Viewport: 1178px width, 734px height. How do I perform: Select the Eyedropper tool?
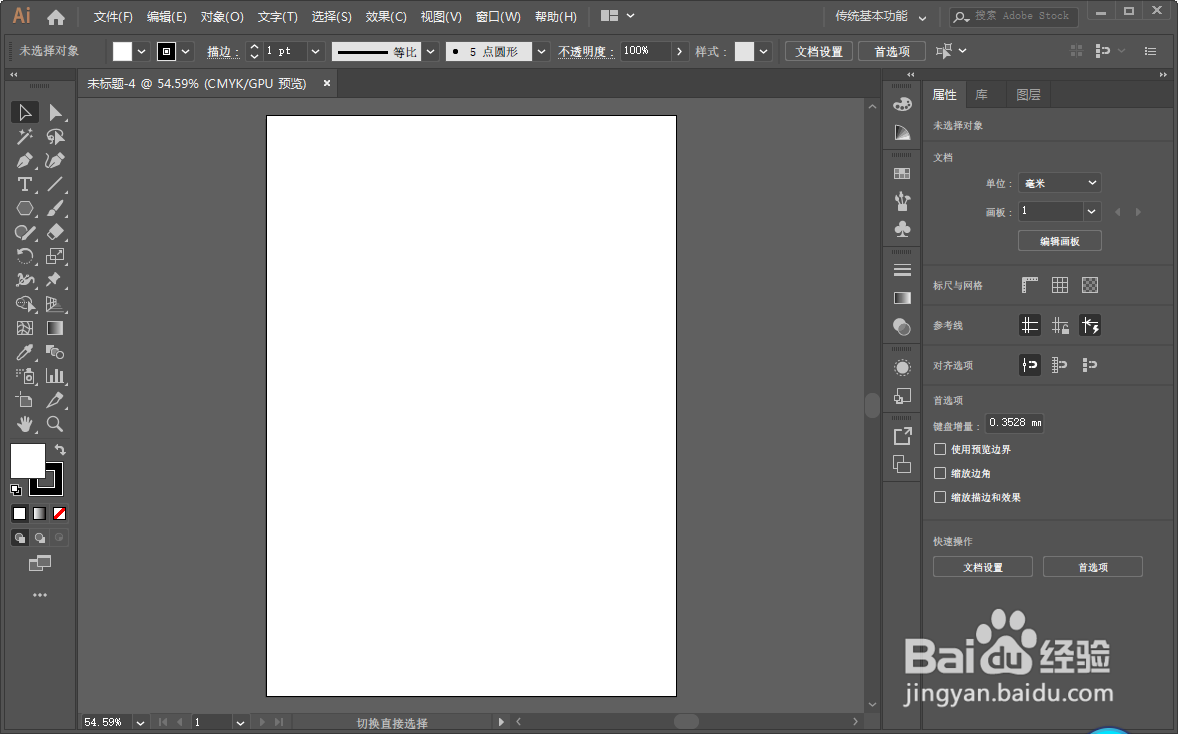(x=24, y=352)
